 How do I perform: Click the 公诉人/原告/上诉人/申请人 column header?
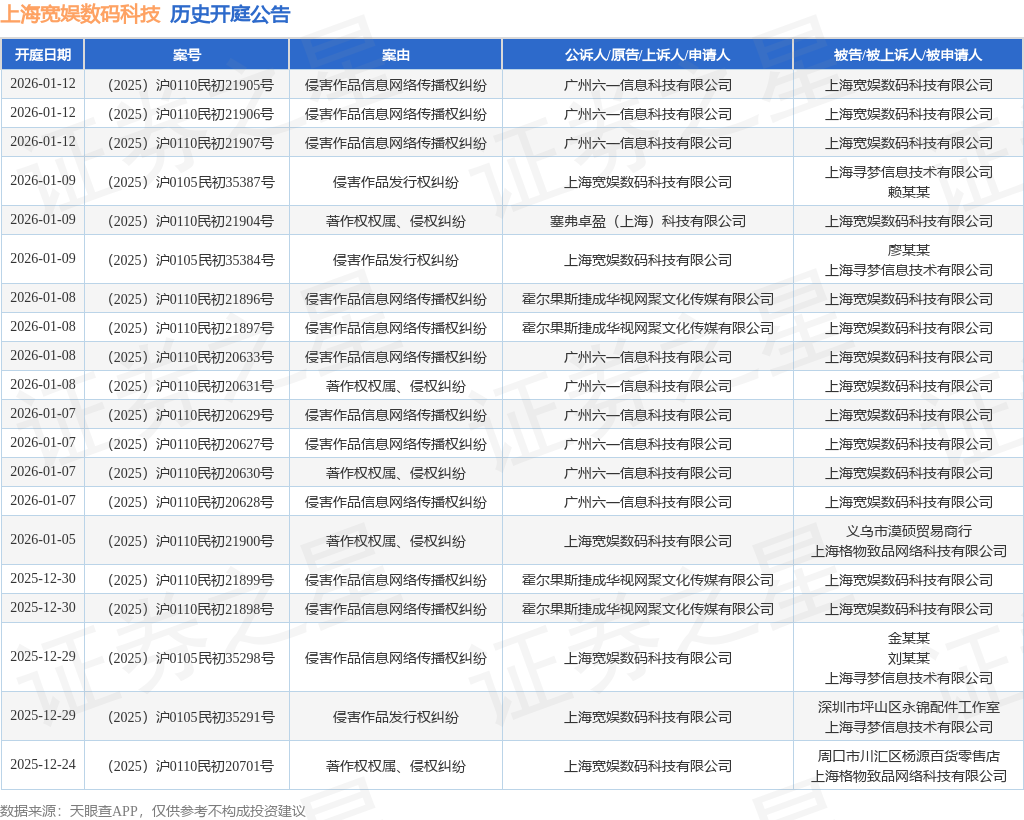pyautogui.click(x=648, y=55)
